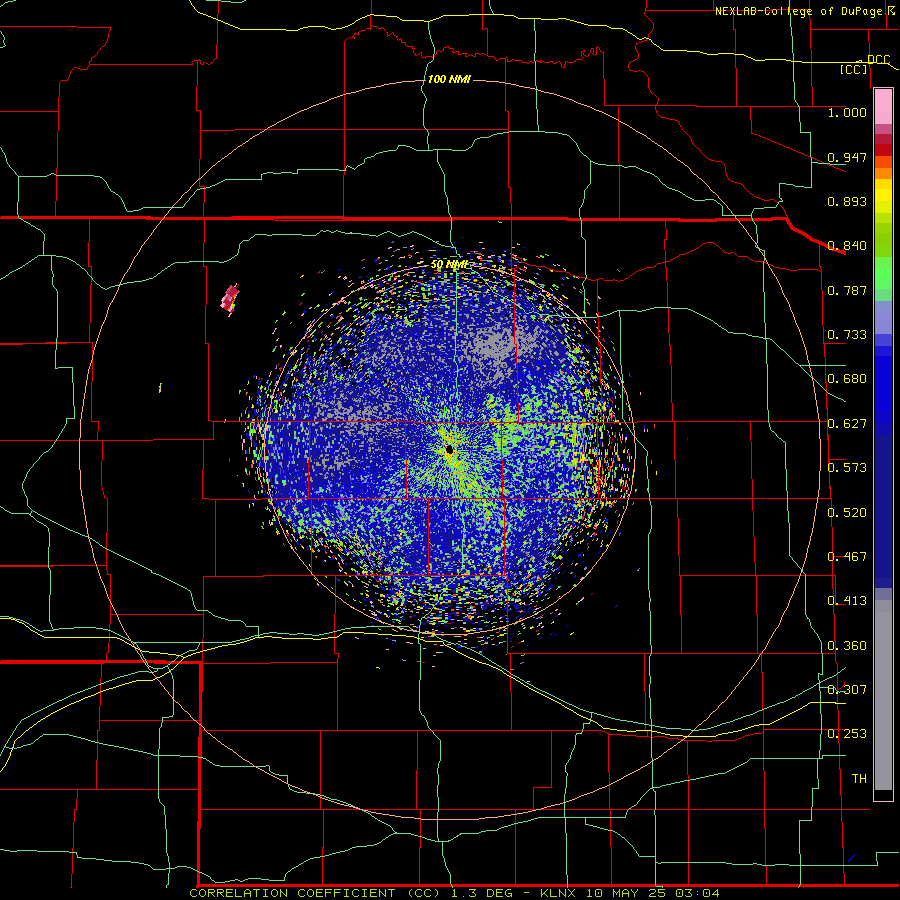Pick the gray segment of the color bar
This screenshot has width=900, height=900.
[x=883, y=695]
